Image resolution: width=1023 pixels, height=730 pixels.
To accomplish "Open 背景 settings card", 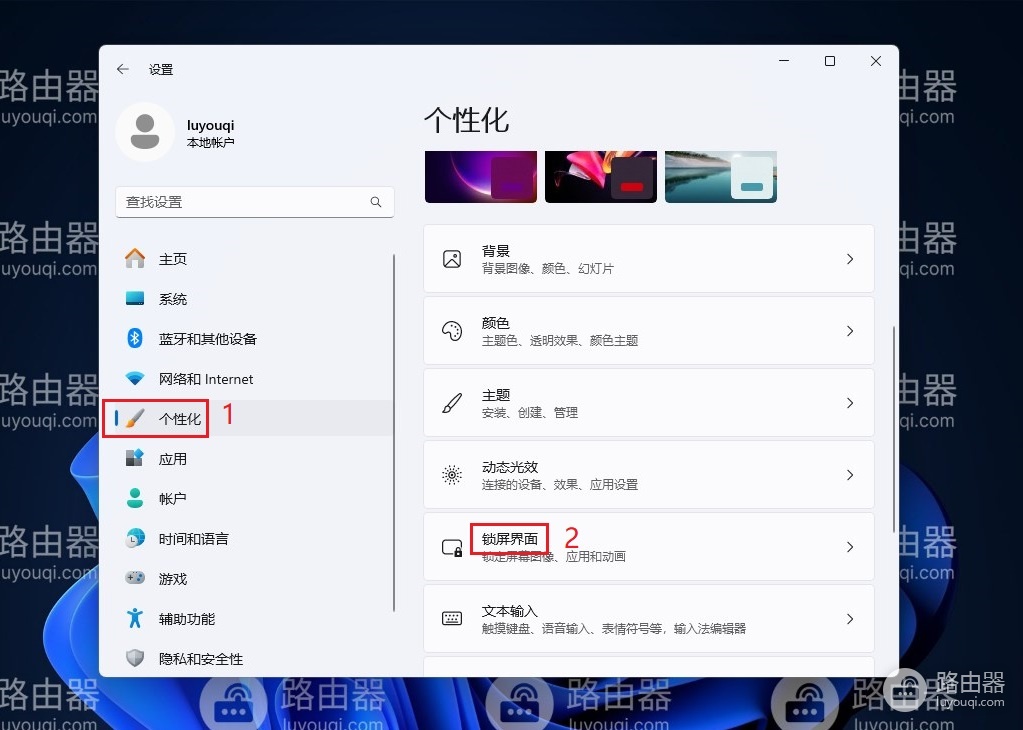I will [x=649, y=259].
